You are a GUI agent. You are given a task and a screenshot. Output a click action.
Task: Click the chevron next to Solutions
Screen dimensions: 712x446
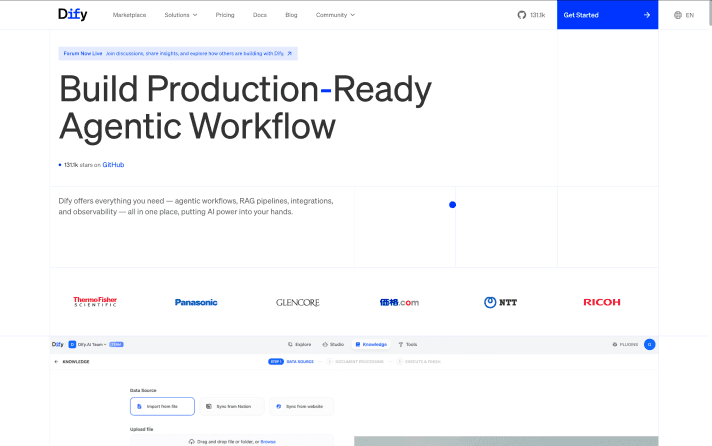(195, 15)
